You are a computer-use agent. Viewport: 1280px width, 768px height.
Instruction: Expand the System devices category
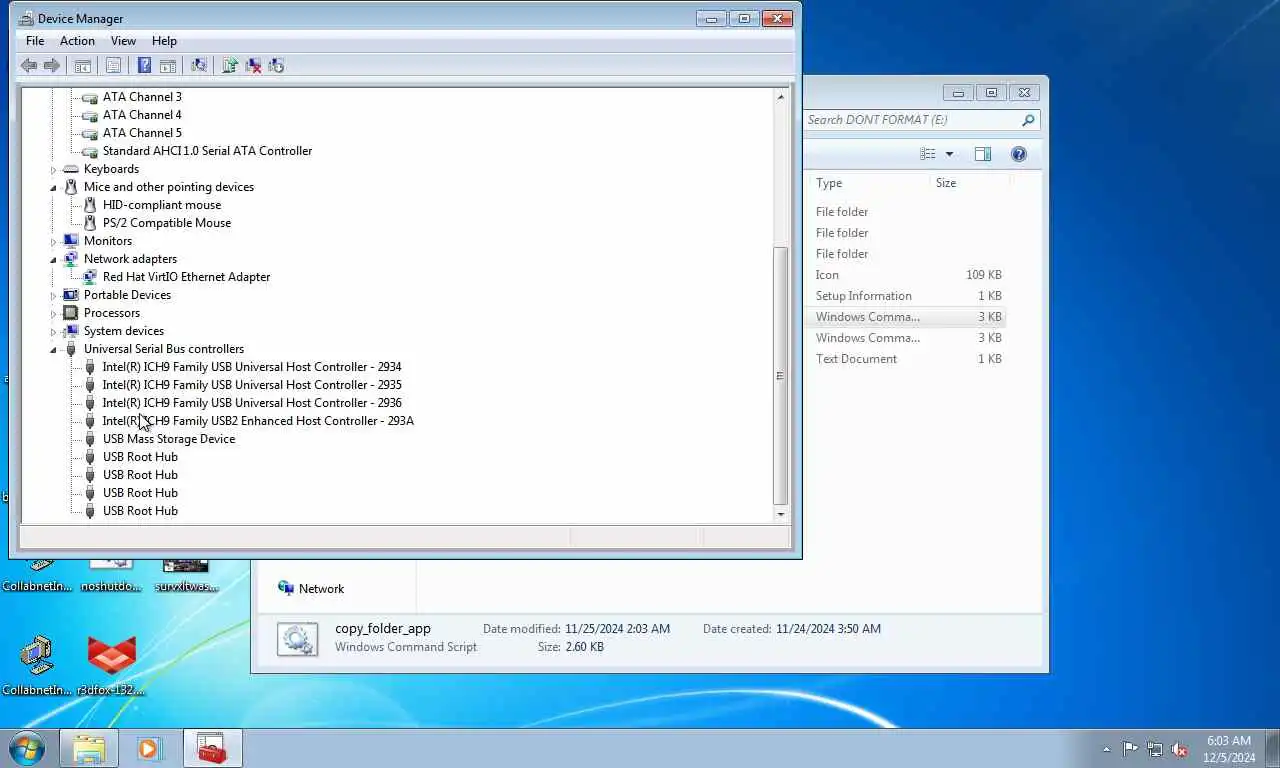click(54, 331)
